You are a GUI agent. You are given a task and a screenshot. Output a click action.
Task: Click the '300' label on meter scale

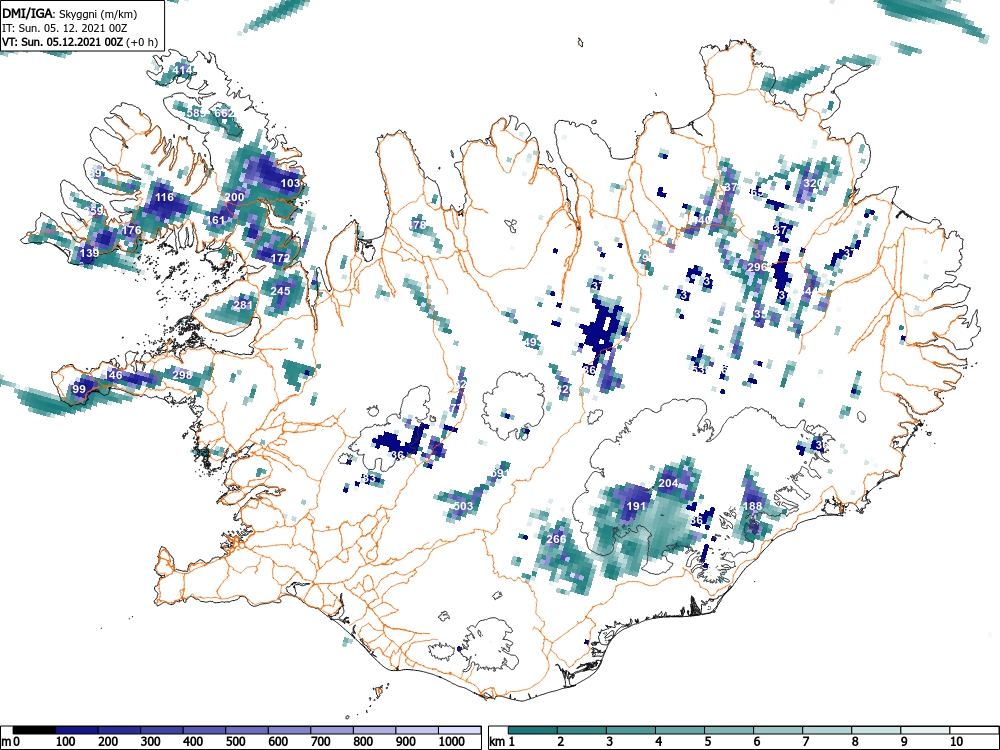coord(151,741)
